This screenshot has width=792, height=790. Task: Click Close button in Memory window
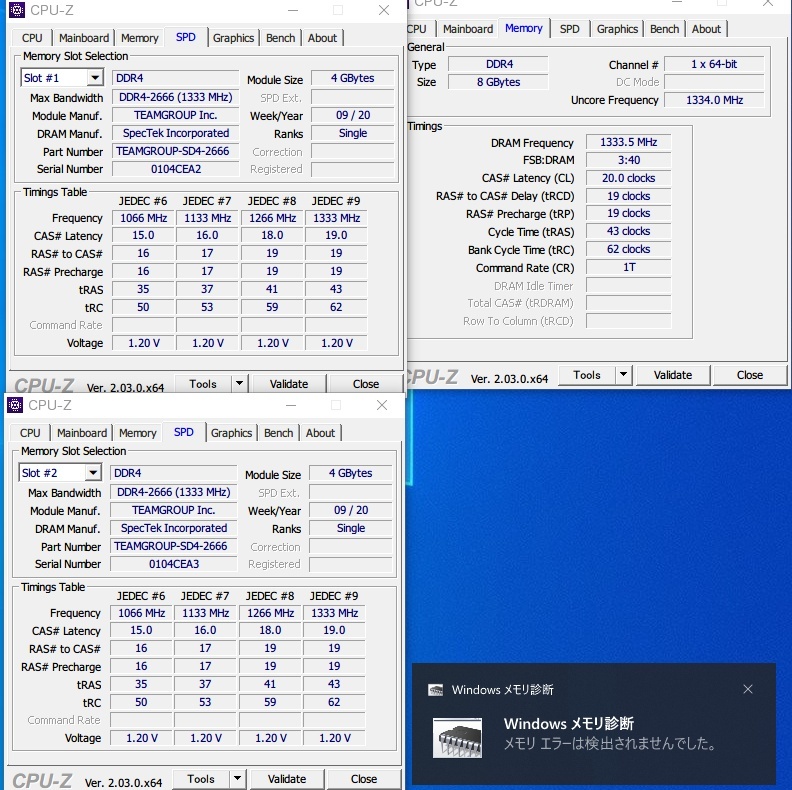coord(750,374)
